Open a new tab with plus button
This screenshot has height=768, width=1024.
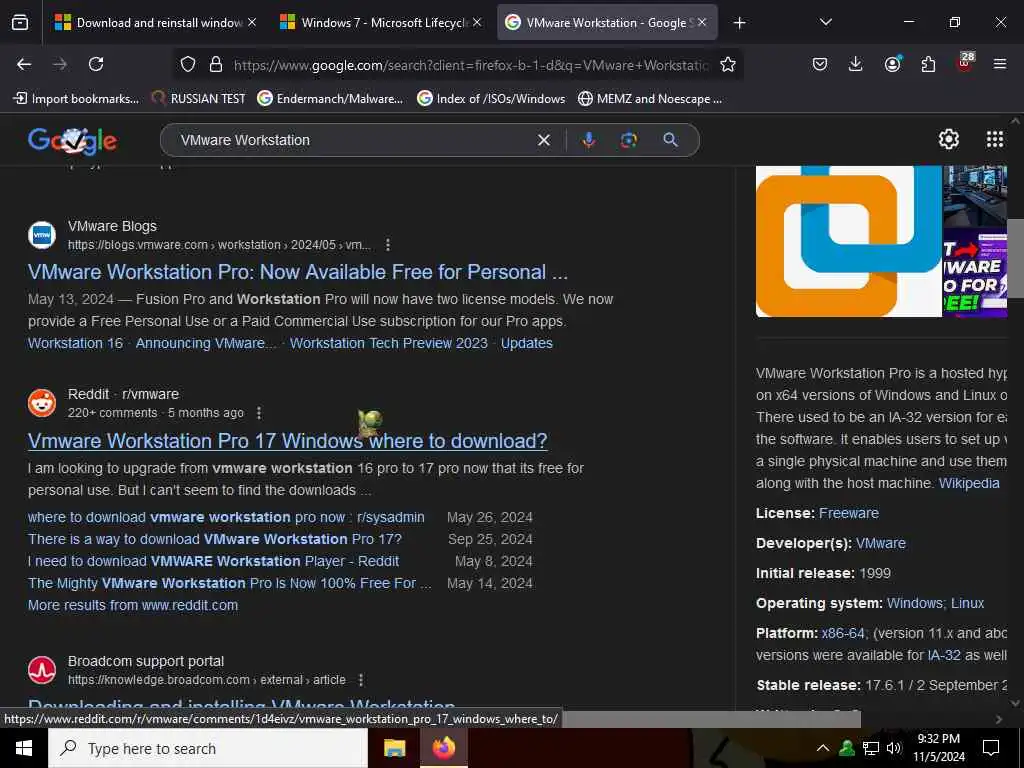click(x=739, y=23)
